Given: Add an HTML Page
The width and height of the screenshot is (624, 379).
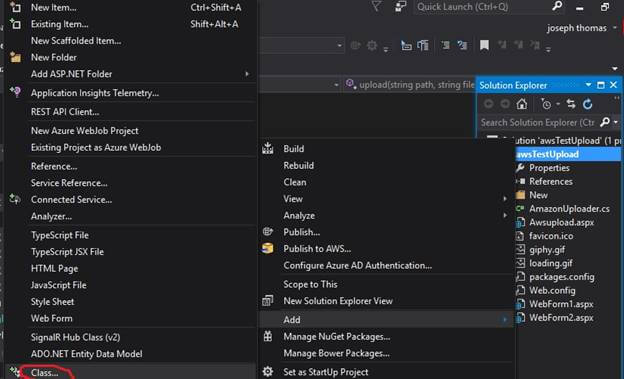Looking at the screenshot, I should pos(54,268).
